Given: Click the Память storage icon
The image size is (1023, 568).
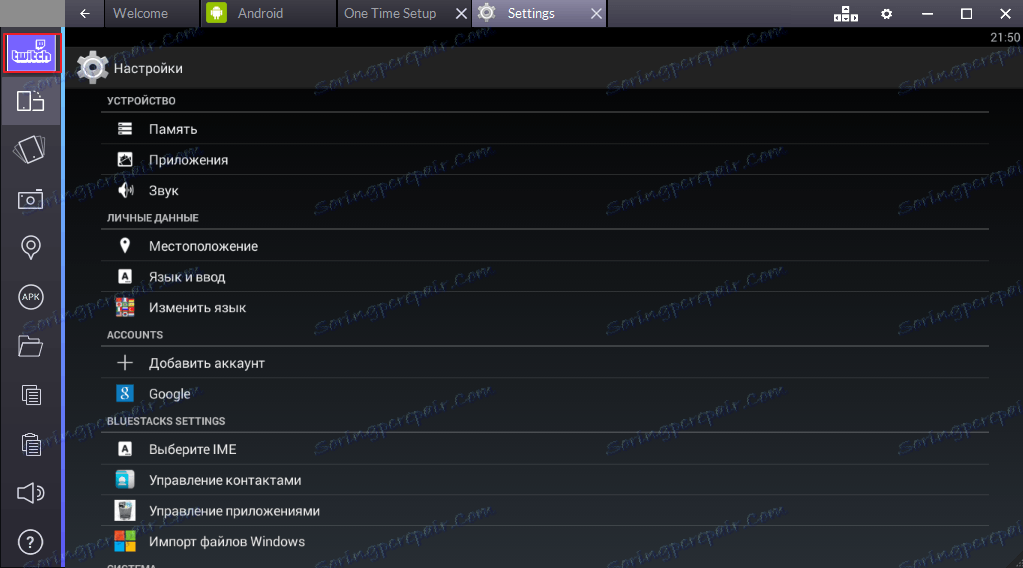Looking at the screenshot, I should point(125,128).
